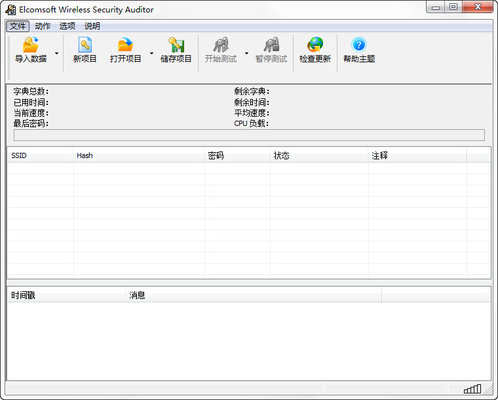
Task: Click the 时间戳 log column header
Action: tap(66, 295)
